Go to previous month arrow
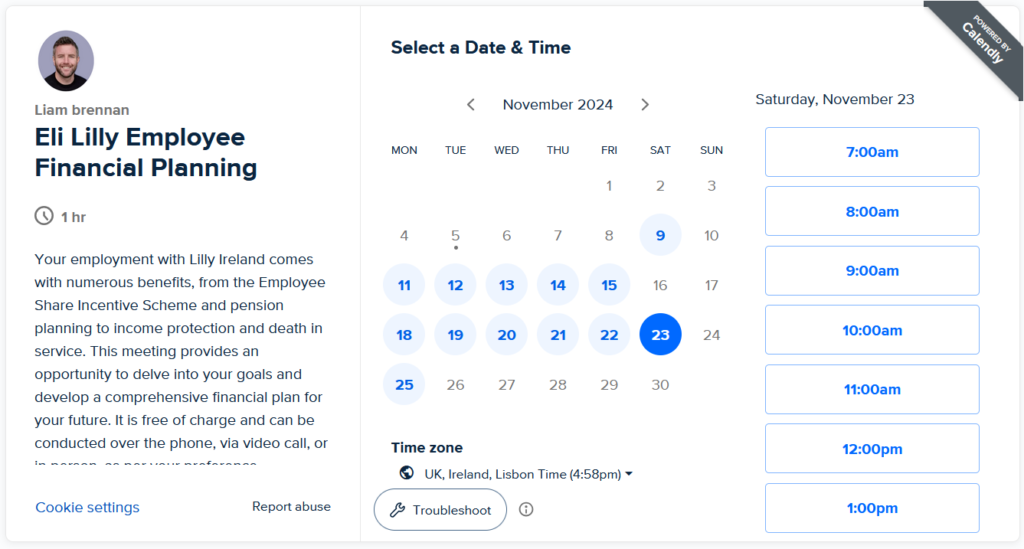1024x549 pixels. coord(471,105)
